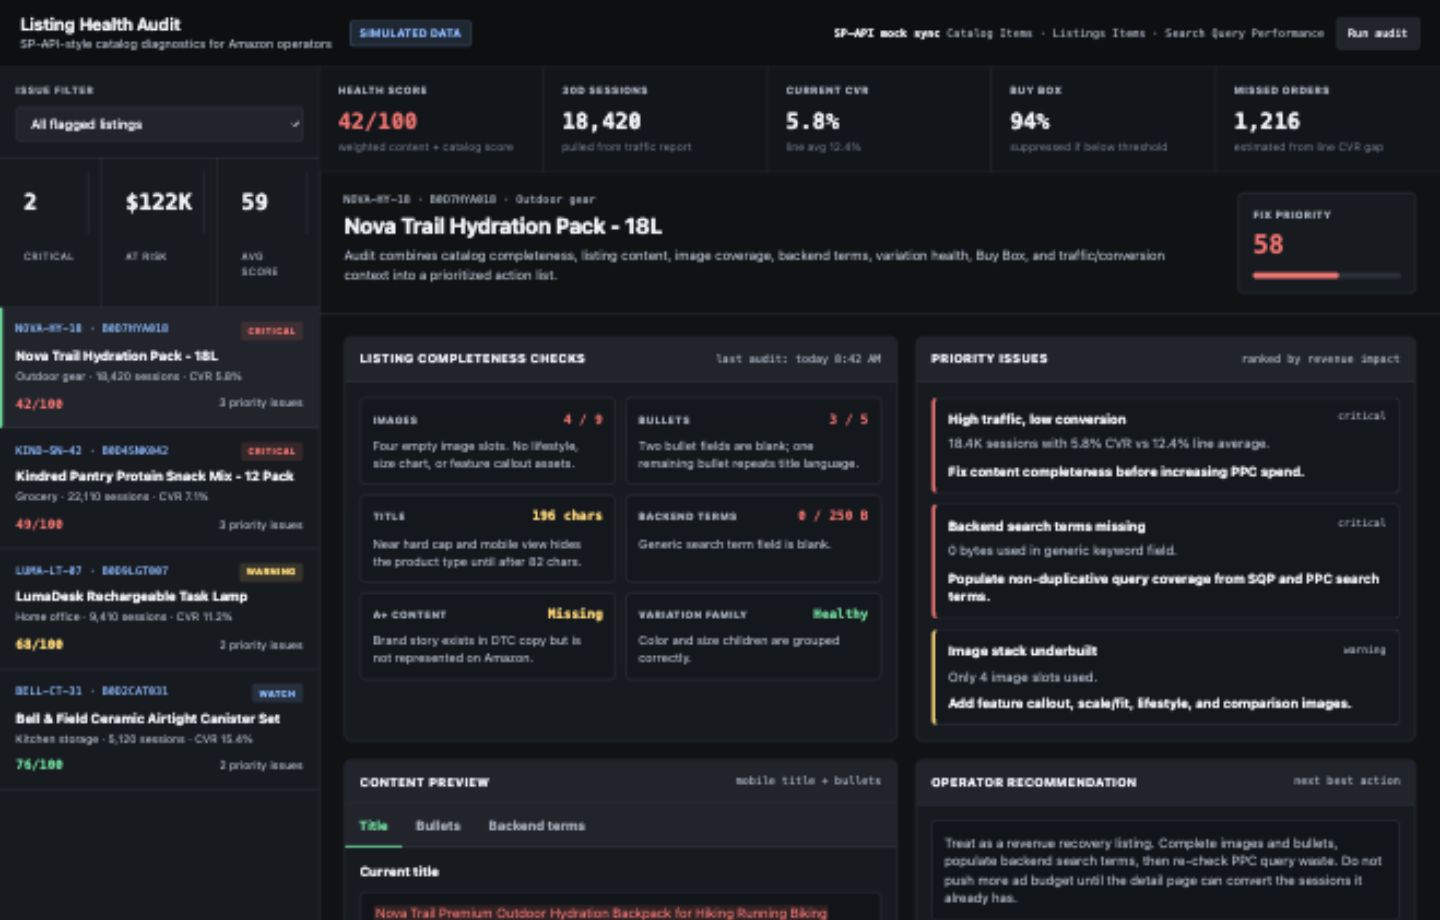
Task: Click WARNING badge on LumaDesk listing
Action: point(271,572)
